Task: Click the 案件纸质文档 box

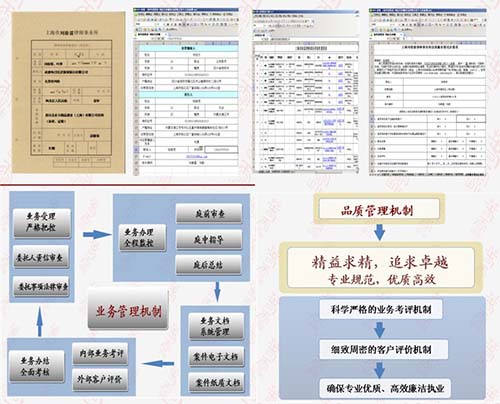Action: pyautogui.click(x=217, y=382)
